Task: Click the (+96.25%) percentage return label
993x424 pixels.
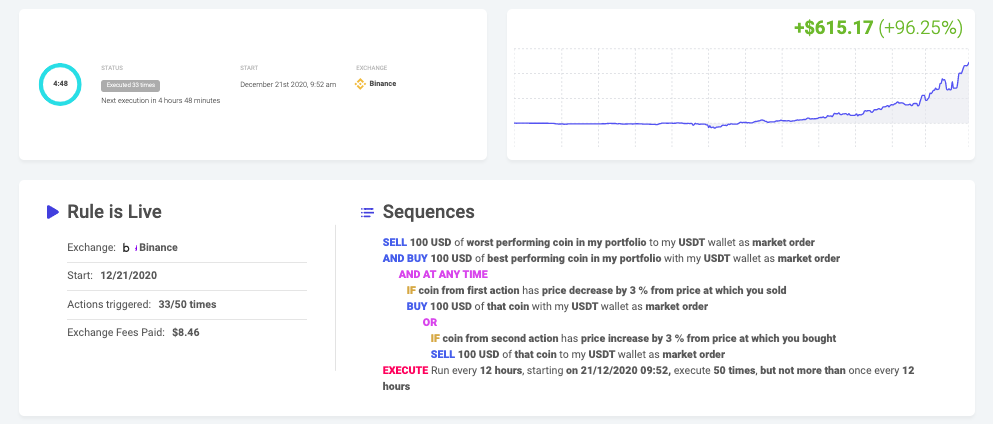Action: tap(921, 27)
